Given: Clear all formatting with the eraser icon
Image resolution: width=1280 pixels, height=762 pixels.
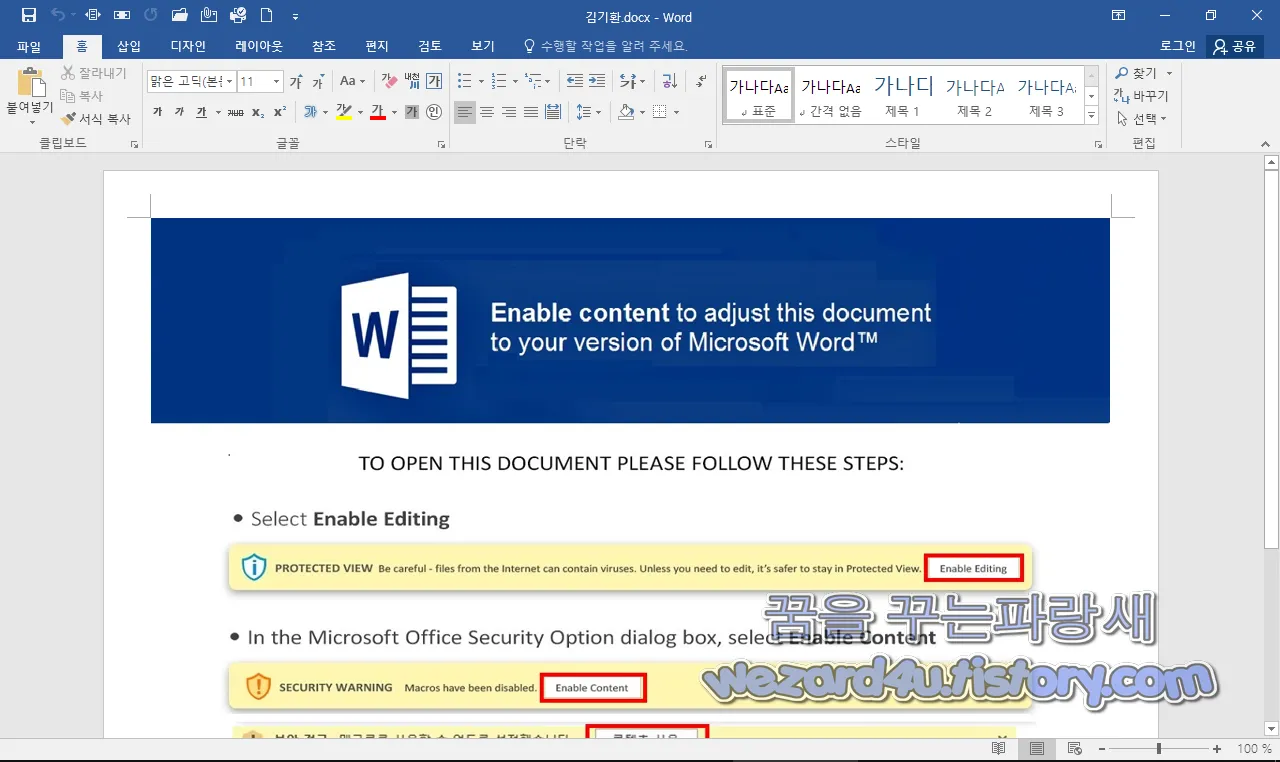Looking at the screenshot, I should 389,82.
